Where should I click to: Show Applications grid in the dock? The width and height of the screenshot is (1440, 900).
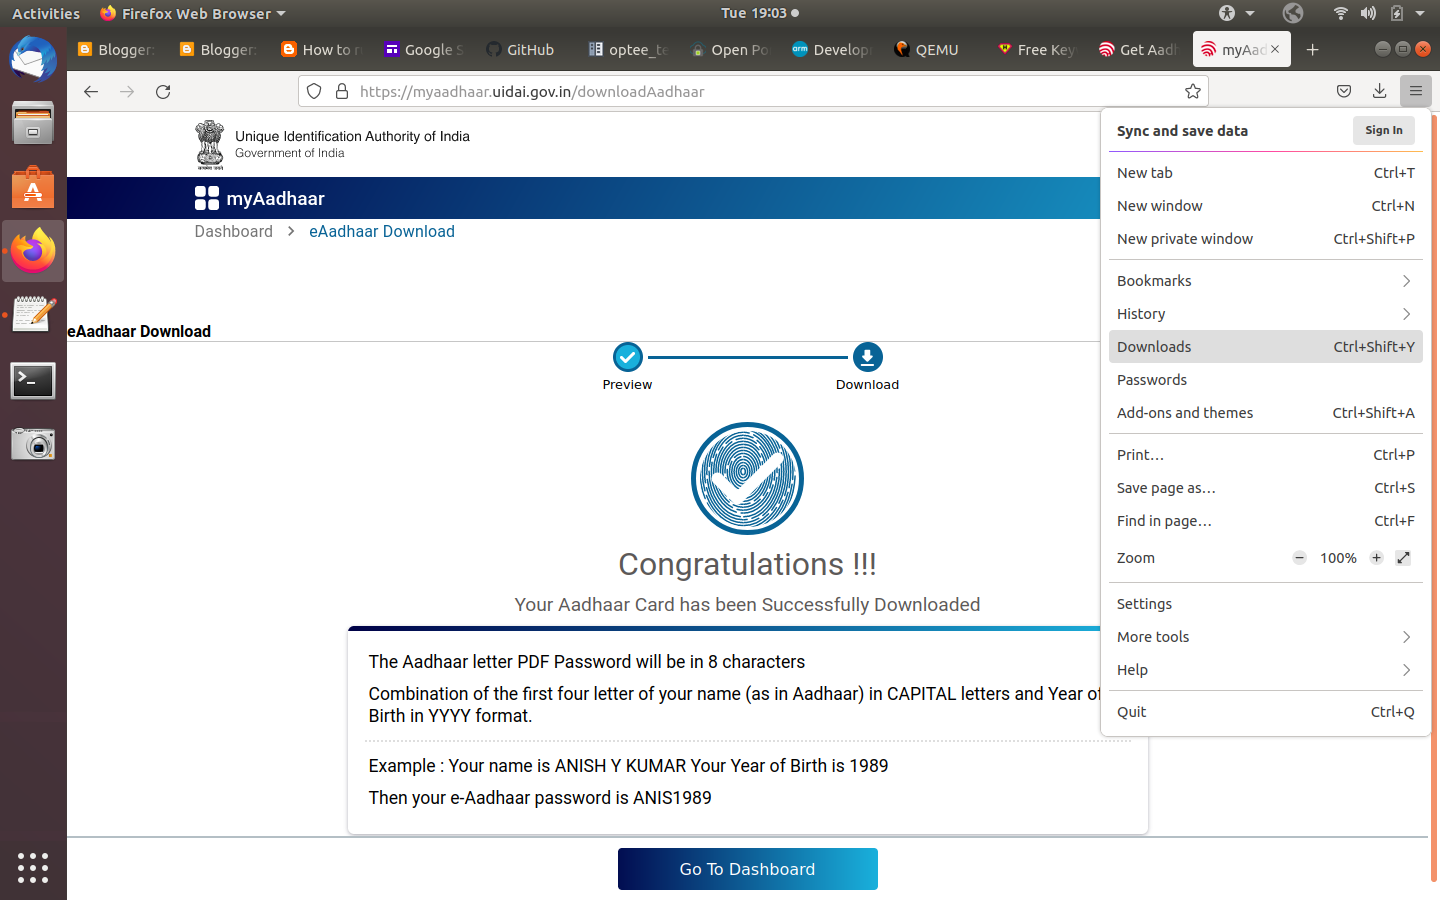[x=33, y=867]
